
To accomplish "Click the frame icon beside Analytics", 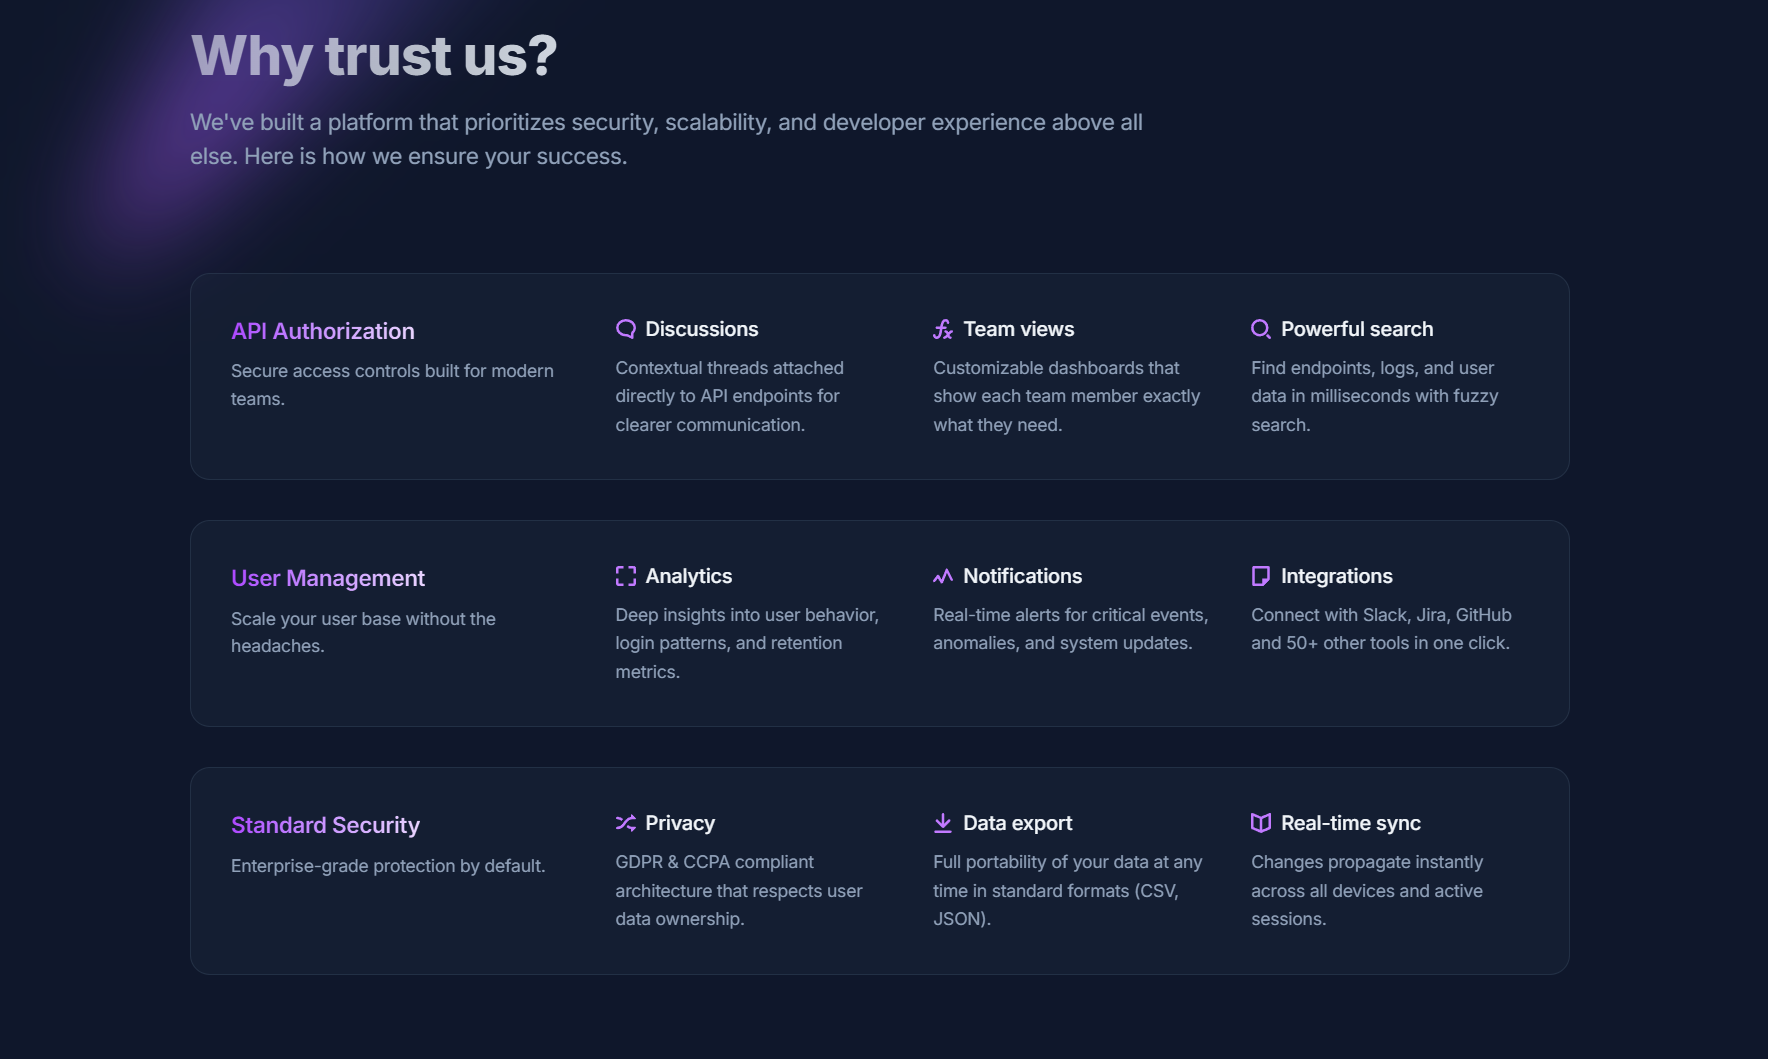I will 626,576.
